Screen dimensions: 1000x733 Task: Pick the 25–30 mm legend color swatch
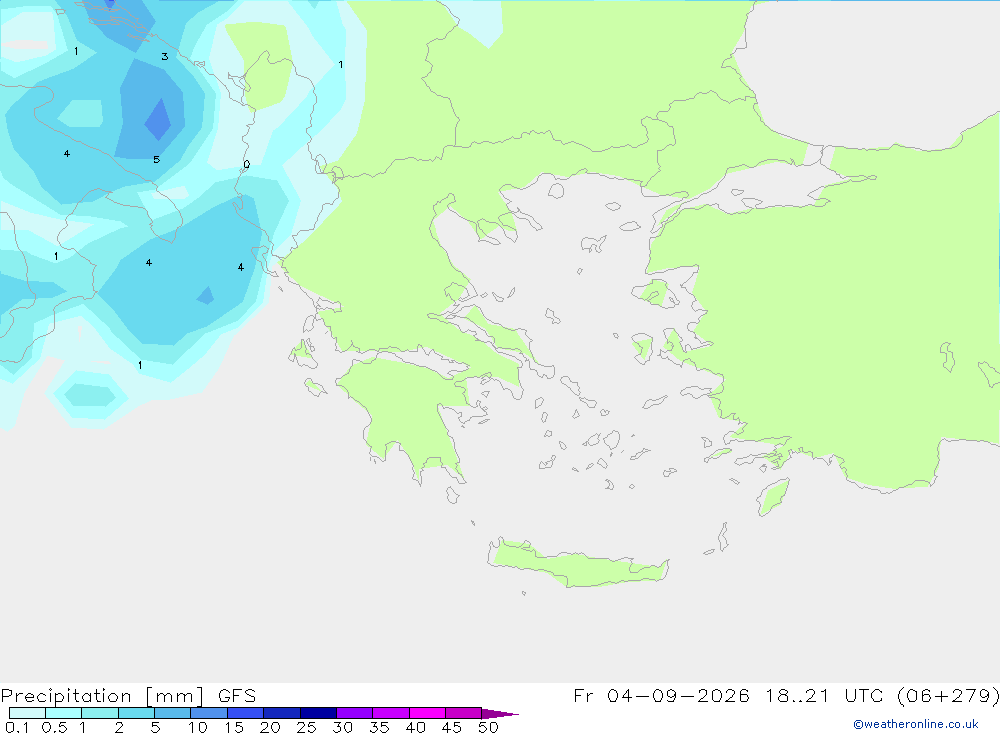(318, 713)
